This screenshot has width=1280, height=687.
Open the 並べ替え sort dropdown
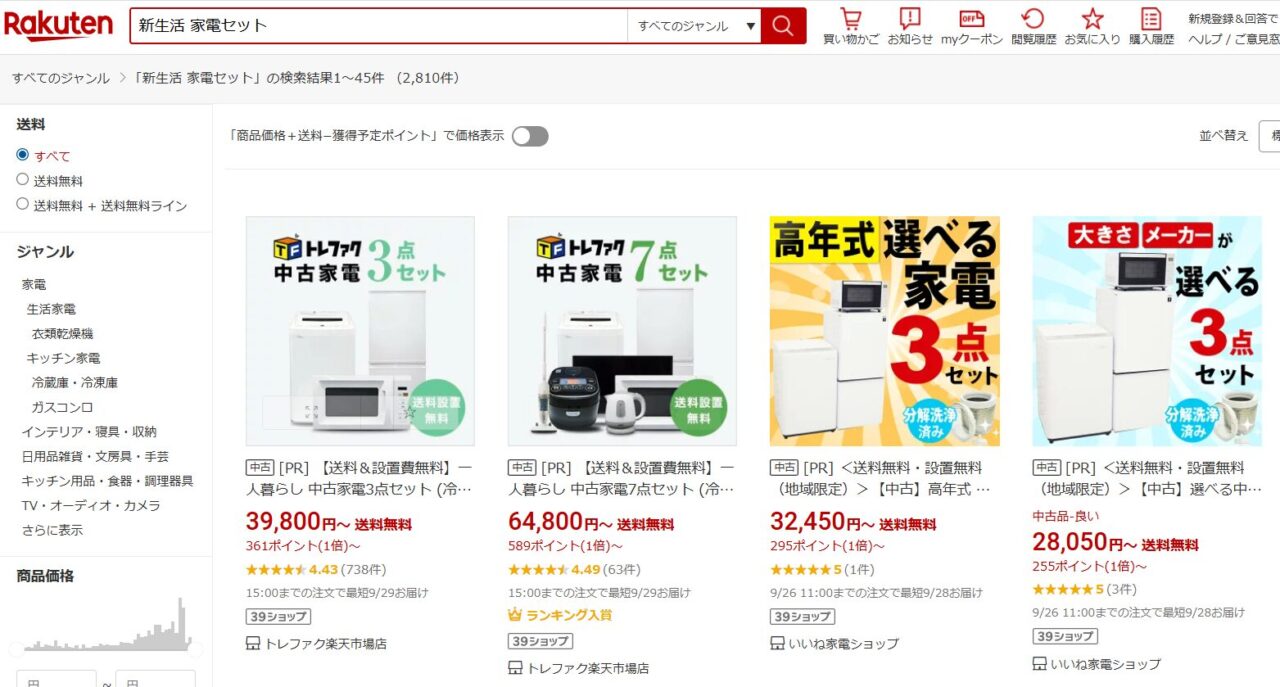tap(1269, 135)
